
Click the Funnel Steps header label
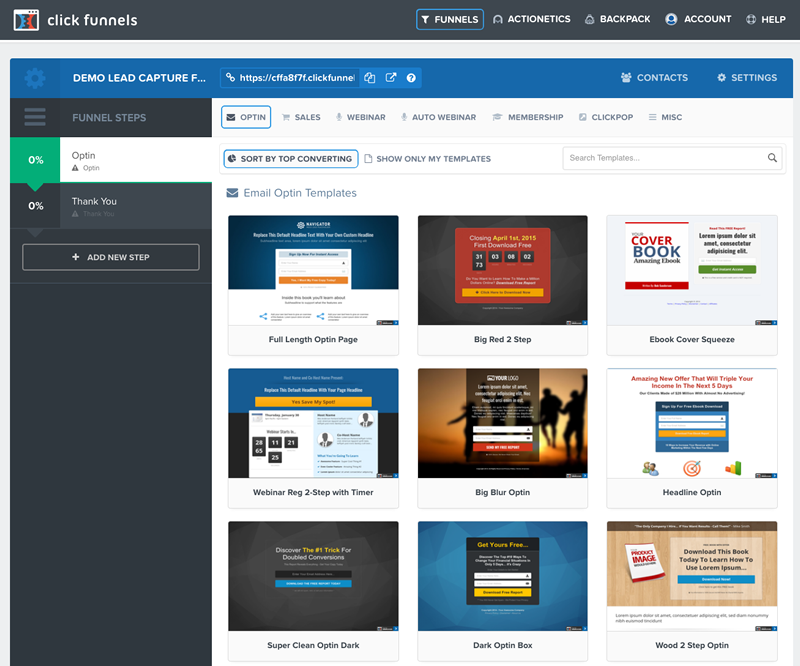point(109,118)
